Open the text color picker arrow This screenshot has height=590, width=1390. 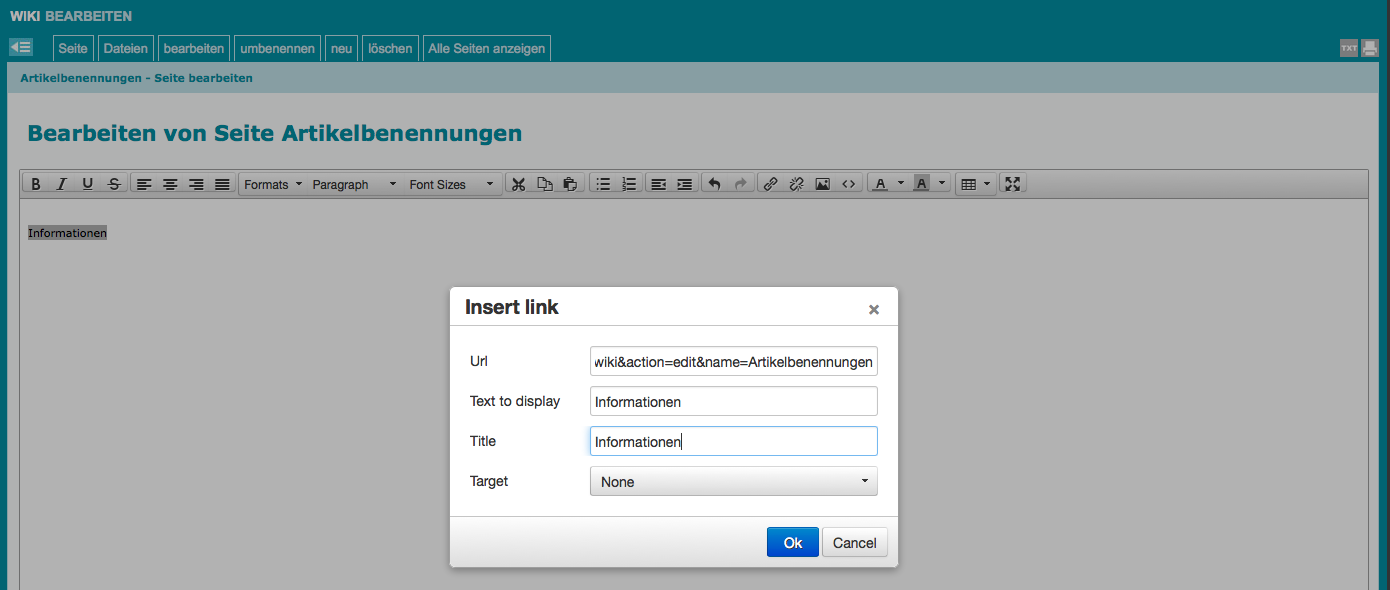click(900, 184)
